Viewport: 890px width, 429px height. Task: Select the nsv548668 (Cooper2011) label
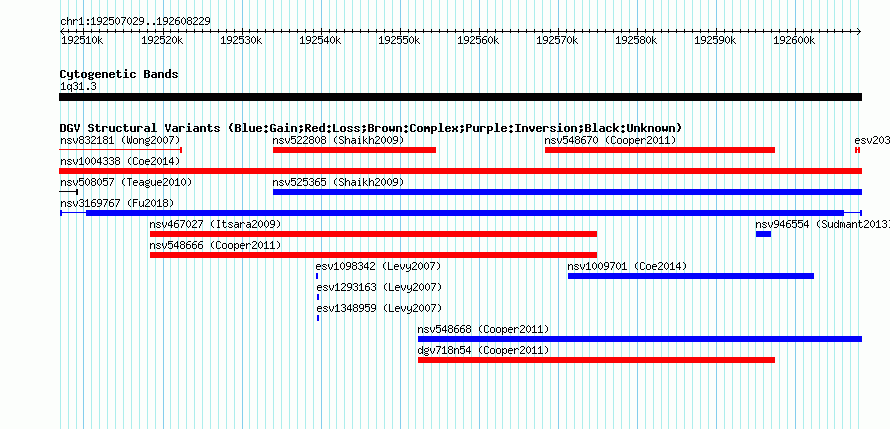[483, 329]
